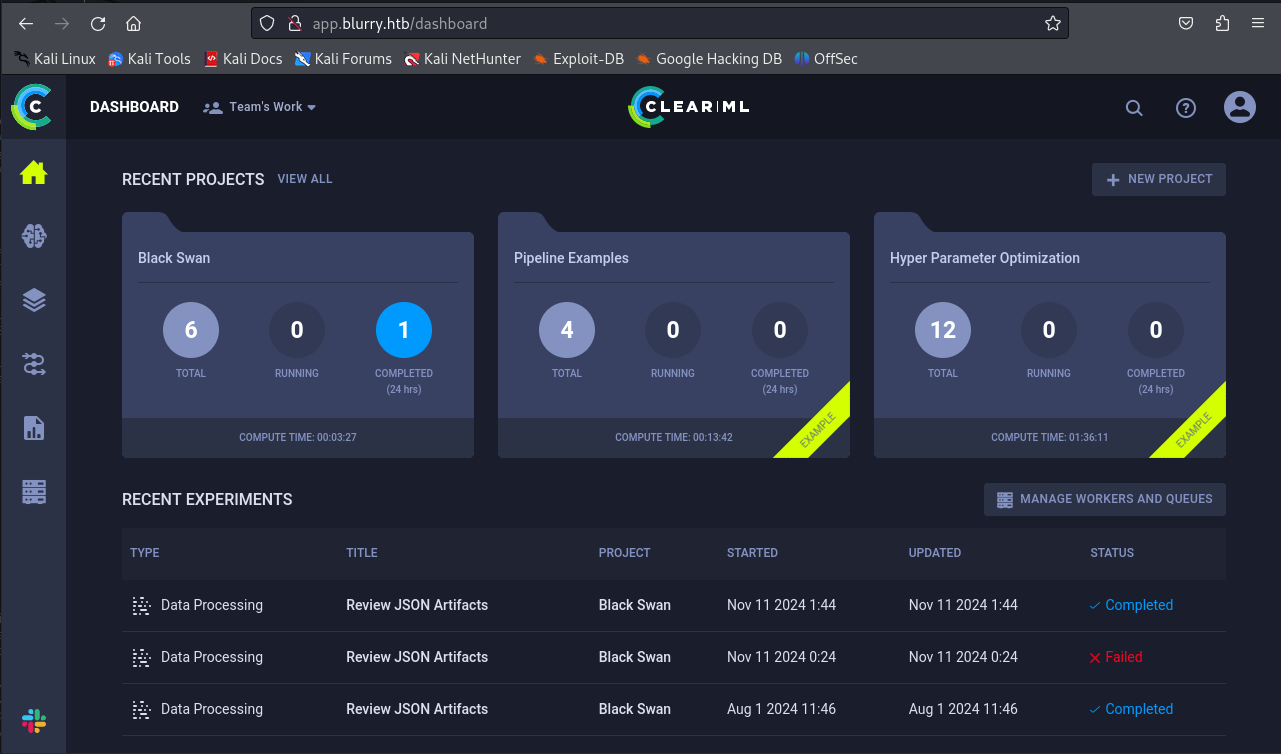Image resolution: width=1281 pixels, height=754 pixels.
Task: Open the user profile avatar
Action: 1239,107
